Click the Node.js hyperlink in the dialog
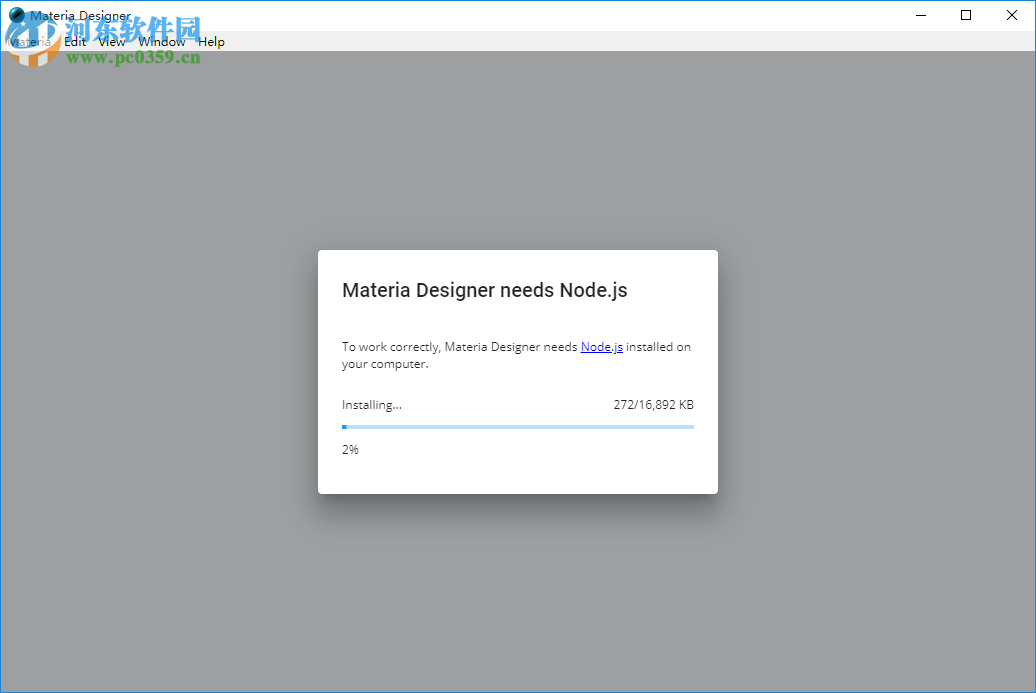This screenshot has width=1036, height=693. pos(600,347)
